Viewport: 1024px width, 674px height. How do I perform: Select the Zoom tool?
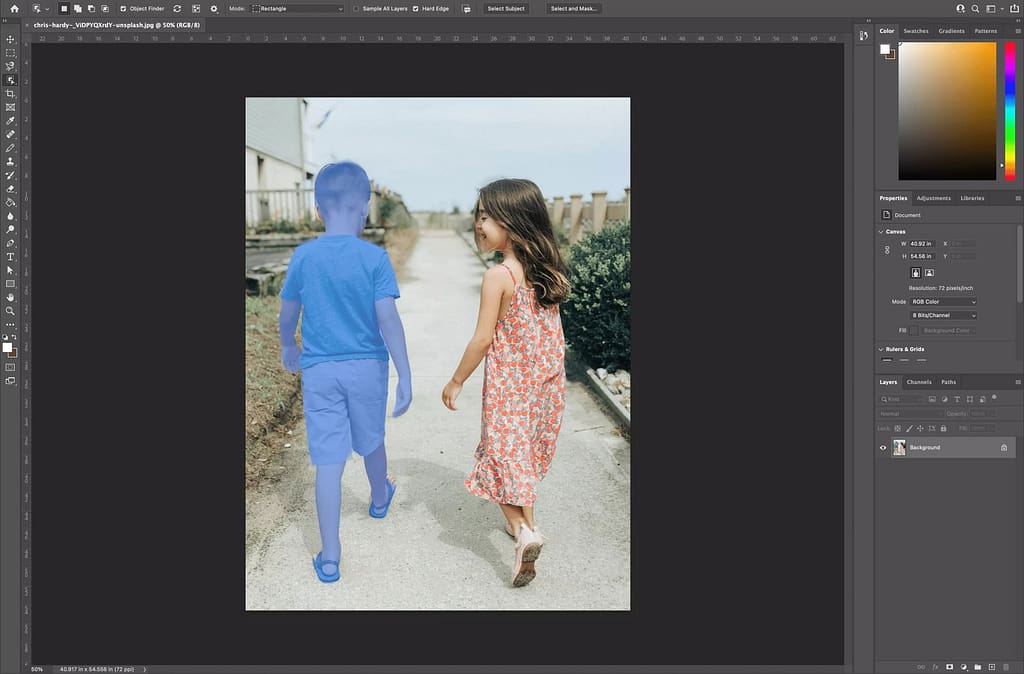(x=10, y=311)
